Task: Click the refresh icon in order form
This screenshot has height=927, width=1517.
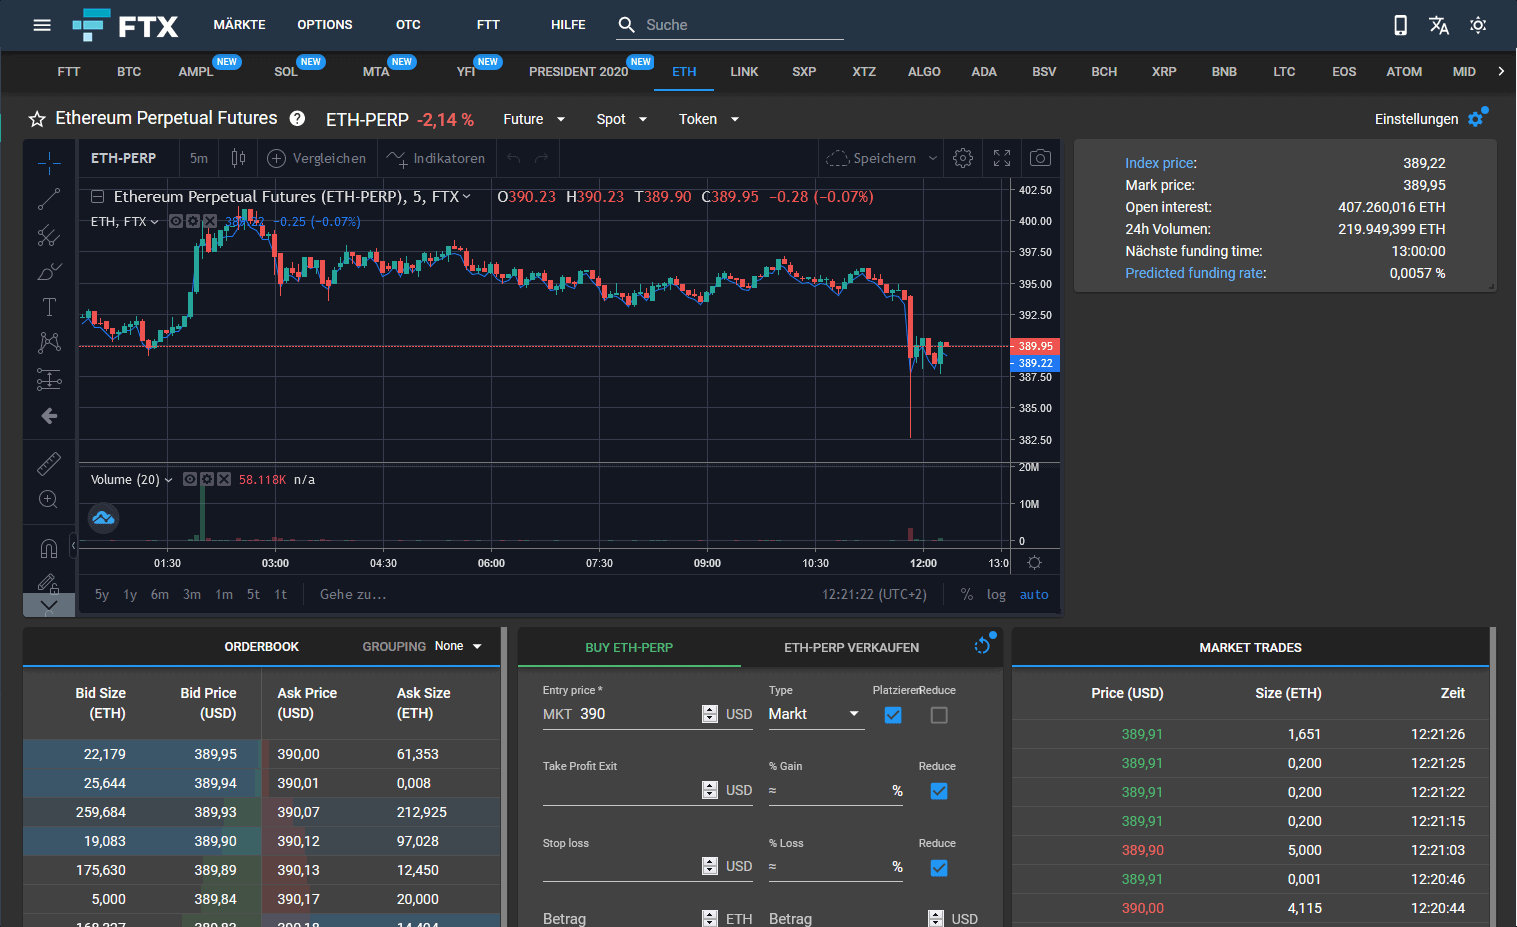Action: click(x=983, y=645)
